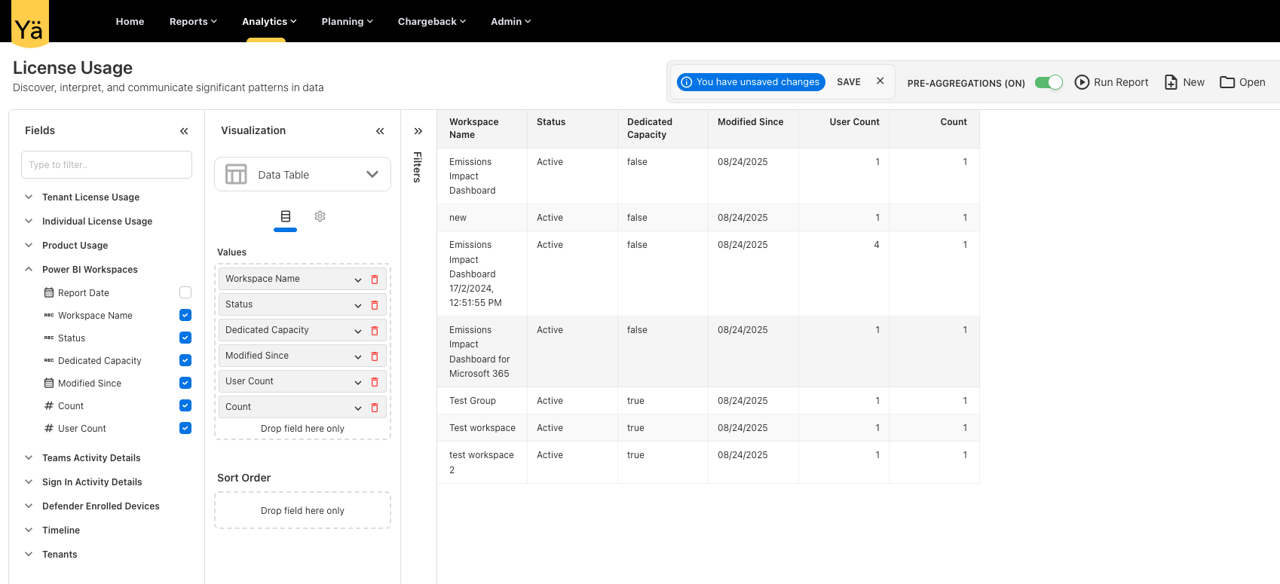Click the SAVE button

(x=848, y=81)
